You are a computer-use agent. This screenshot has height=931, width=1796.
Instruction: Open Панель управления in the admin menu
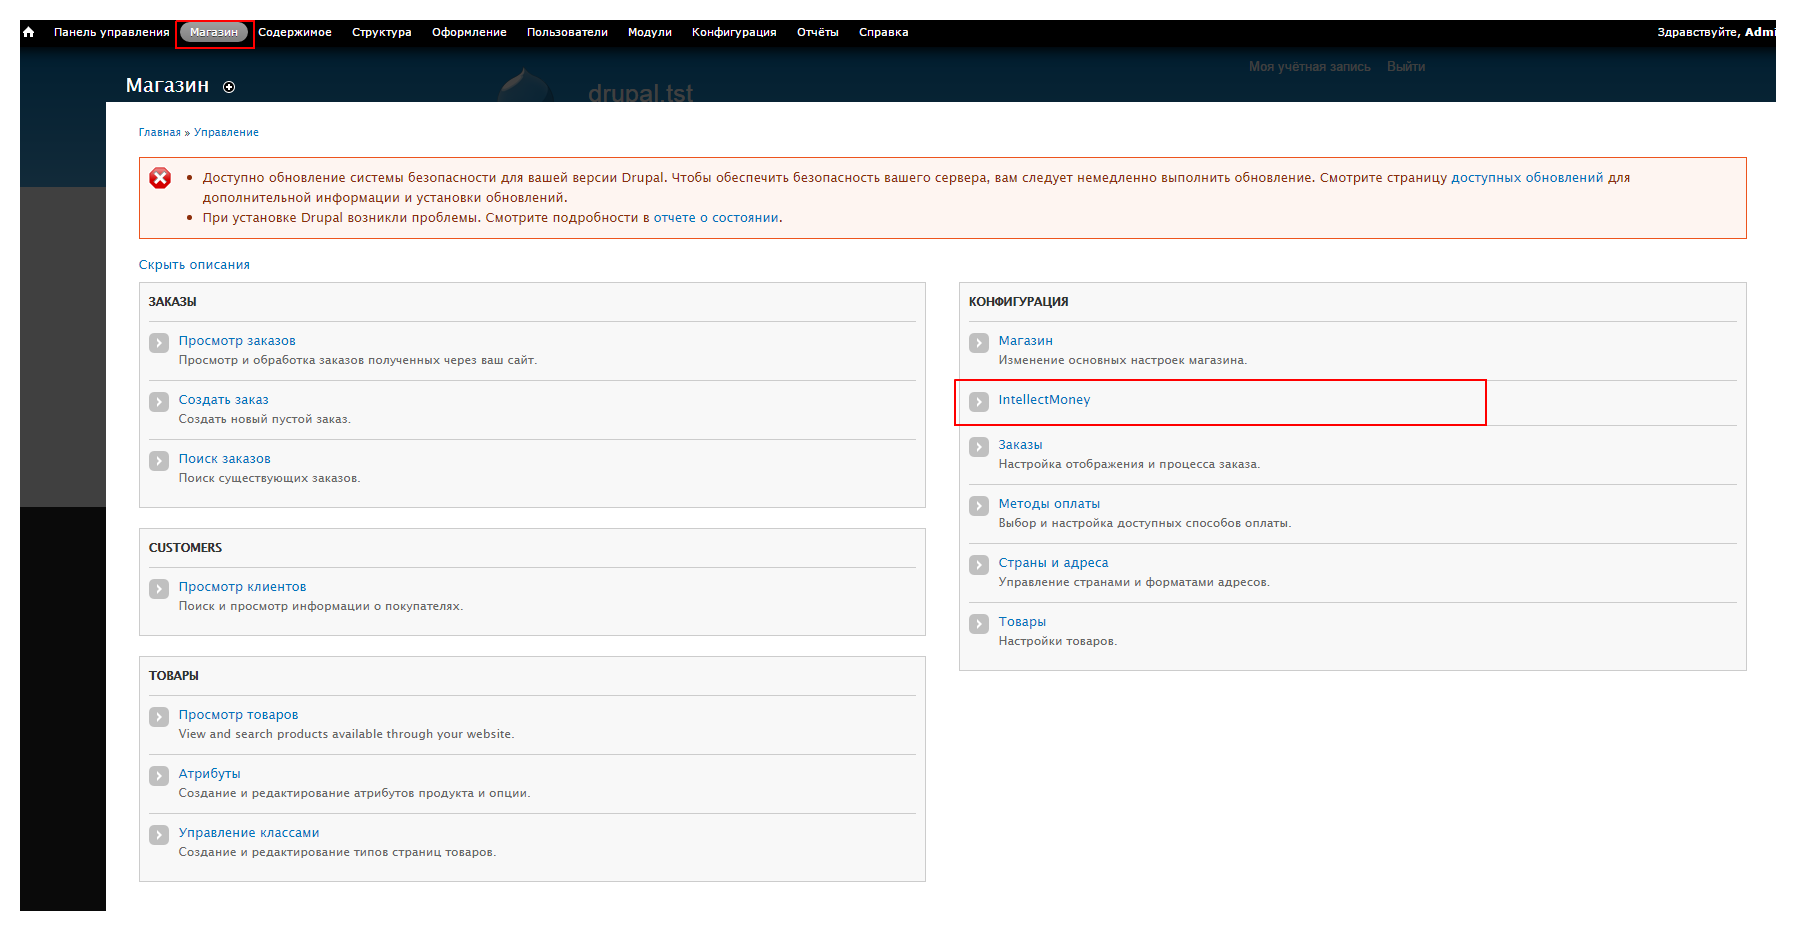point(112,32)
